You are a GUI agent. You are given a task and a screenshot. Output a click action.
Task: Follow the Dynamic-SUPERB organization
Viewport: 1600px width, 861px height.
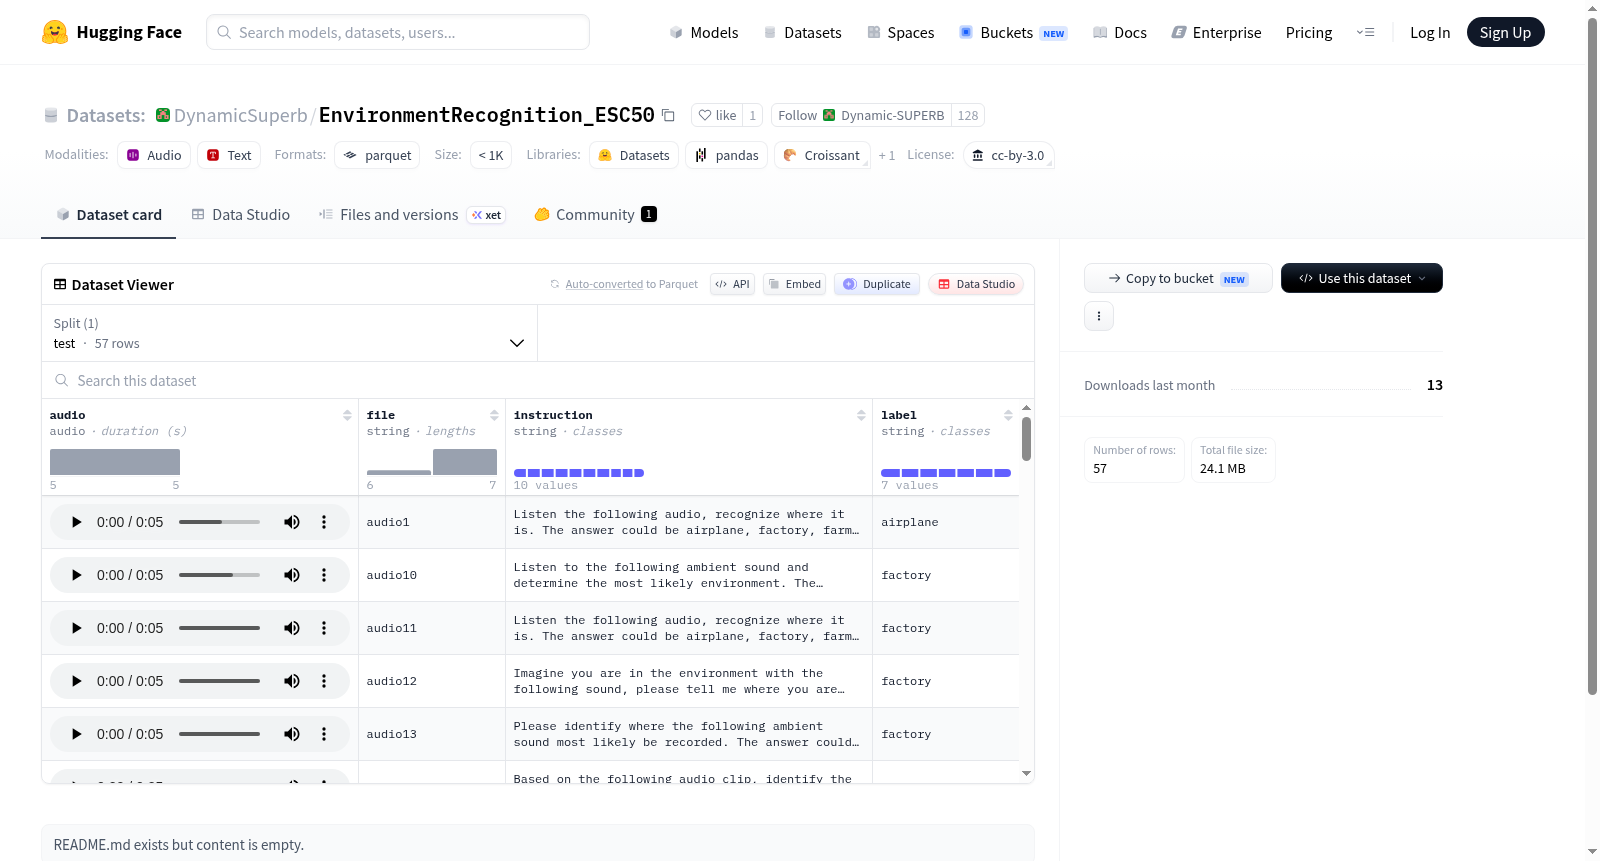pos(861,115)
